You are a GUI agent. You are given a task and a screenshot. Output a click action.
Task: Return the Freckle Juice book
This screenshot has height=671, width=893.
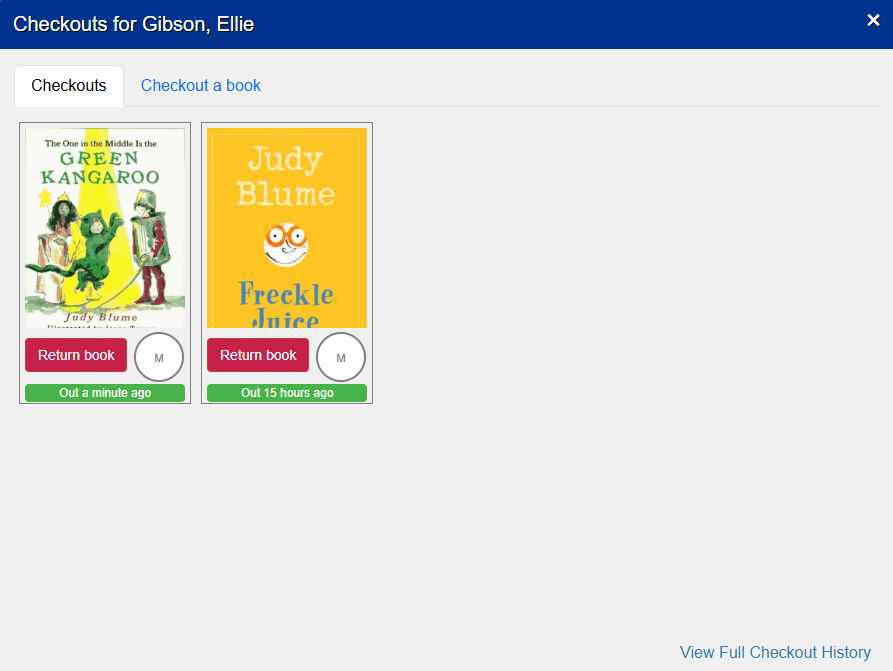pyautogui.click(x=258, y=355)
